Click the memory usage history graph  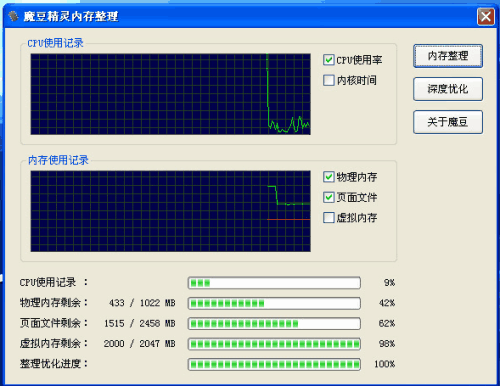coord(171,211)
